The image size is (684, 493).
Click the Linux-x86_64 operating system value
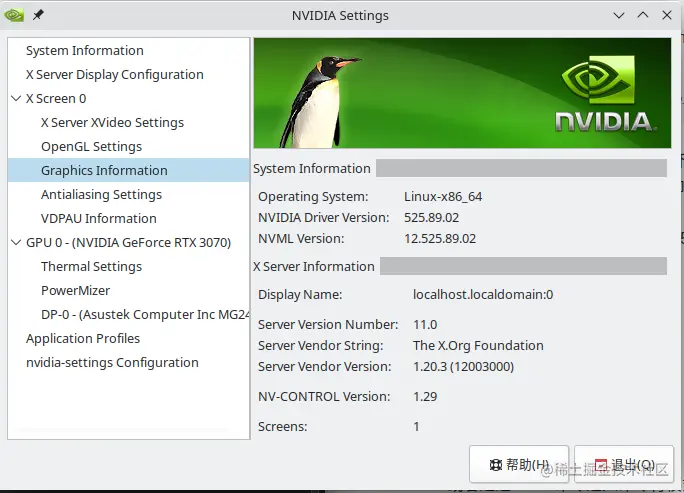pyautogui.click(x=443, y=197)
